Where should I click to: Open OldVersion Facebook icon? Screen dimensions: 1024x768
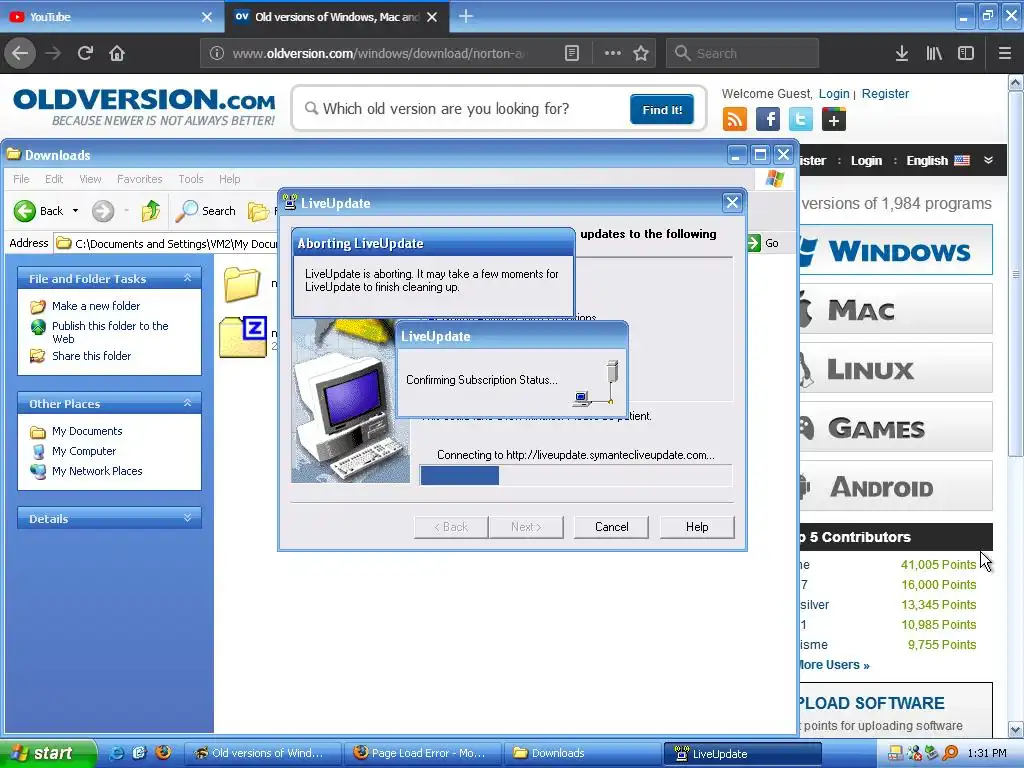pyautogui.click(x=768, y=120)
